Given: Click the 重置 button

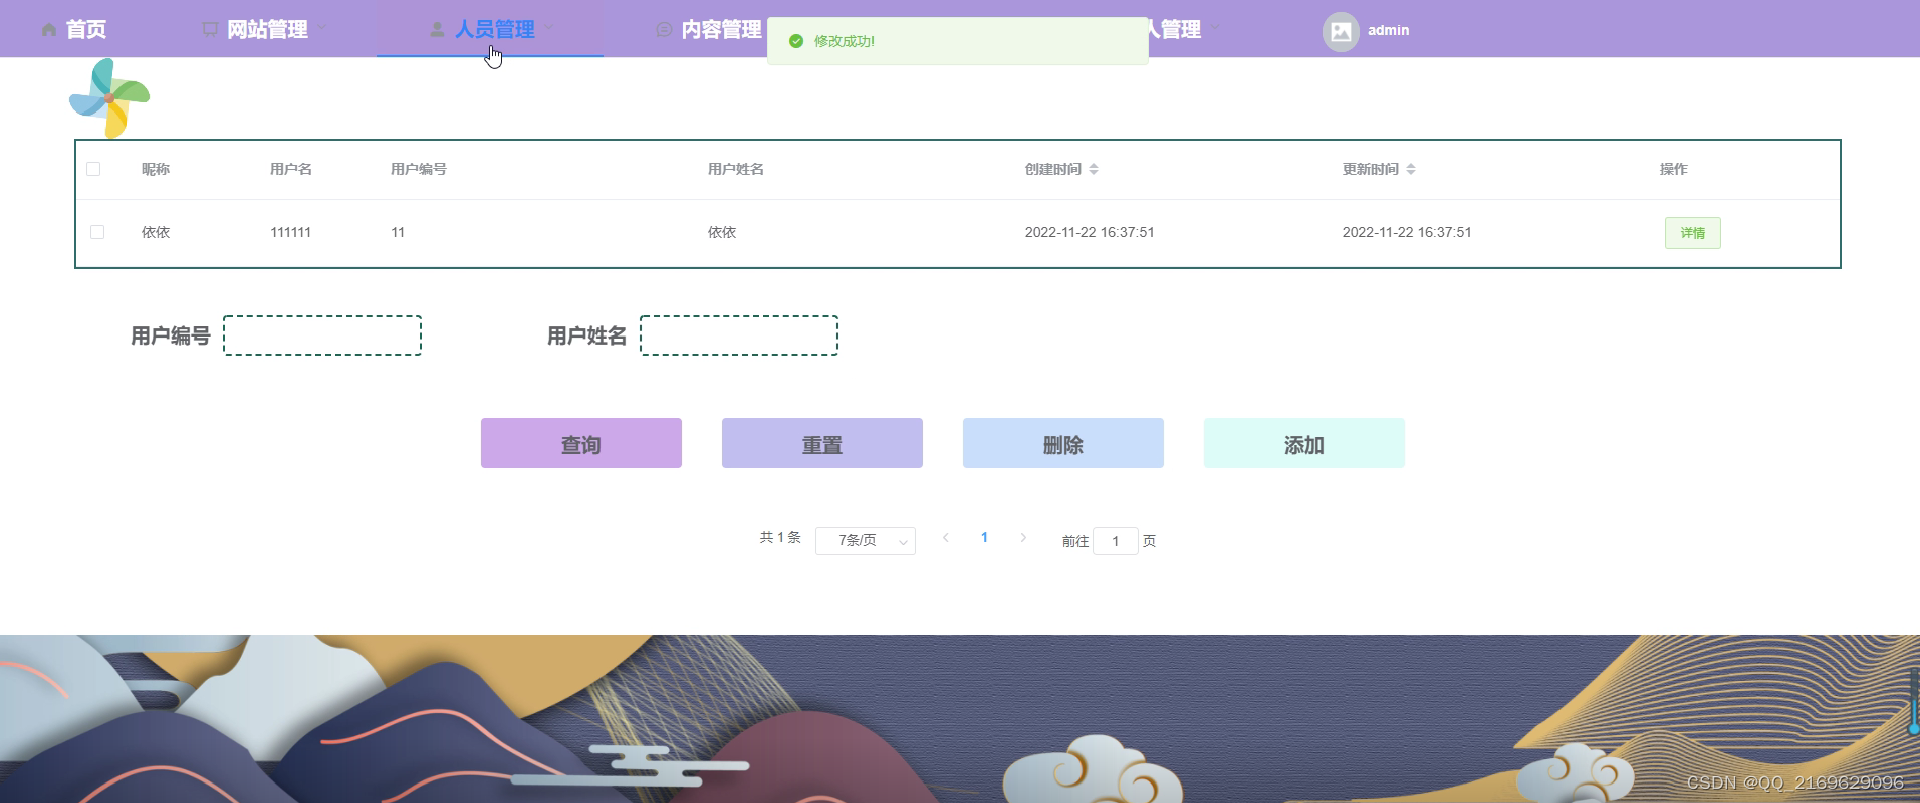Looking at the screenshot, I should (822, 443).
